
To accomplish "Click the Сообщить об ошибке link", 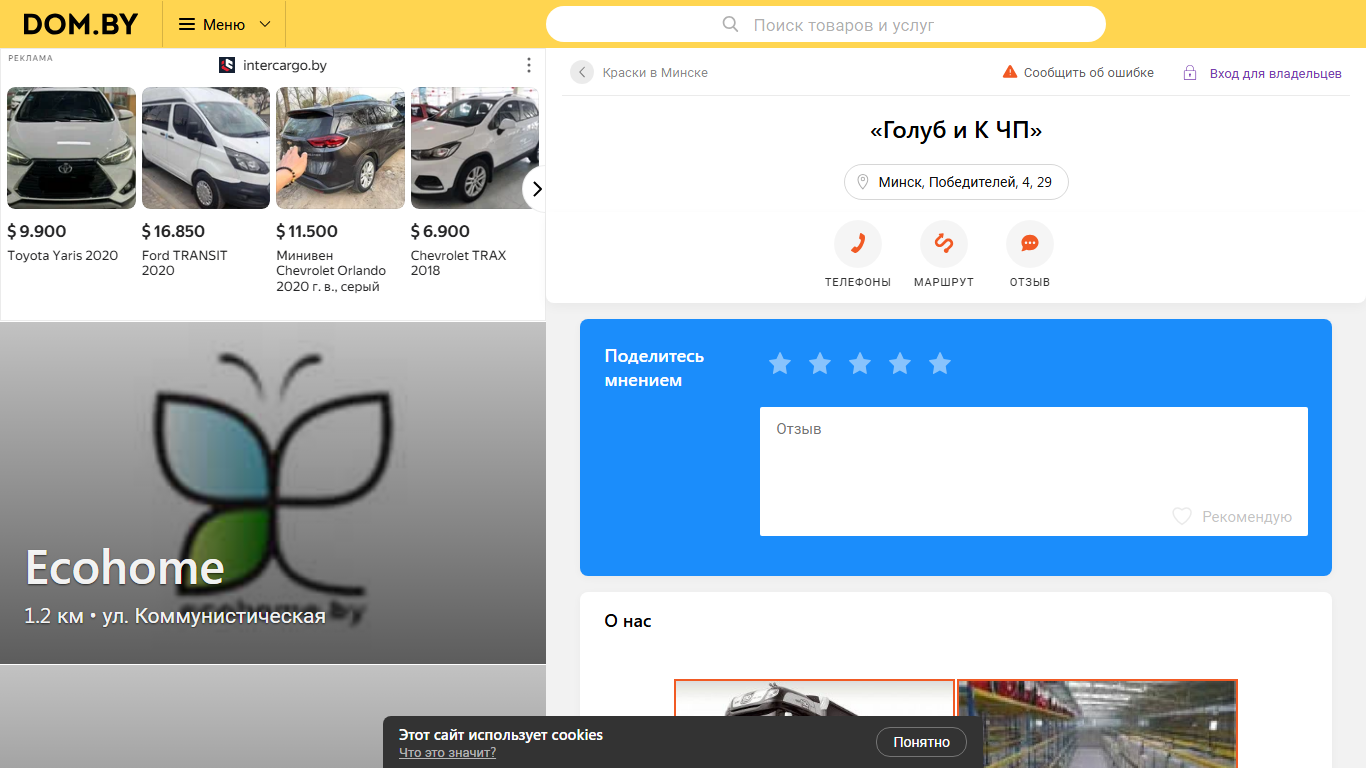I will pyautogui.click(x=1089, y=72).
